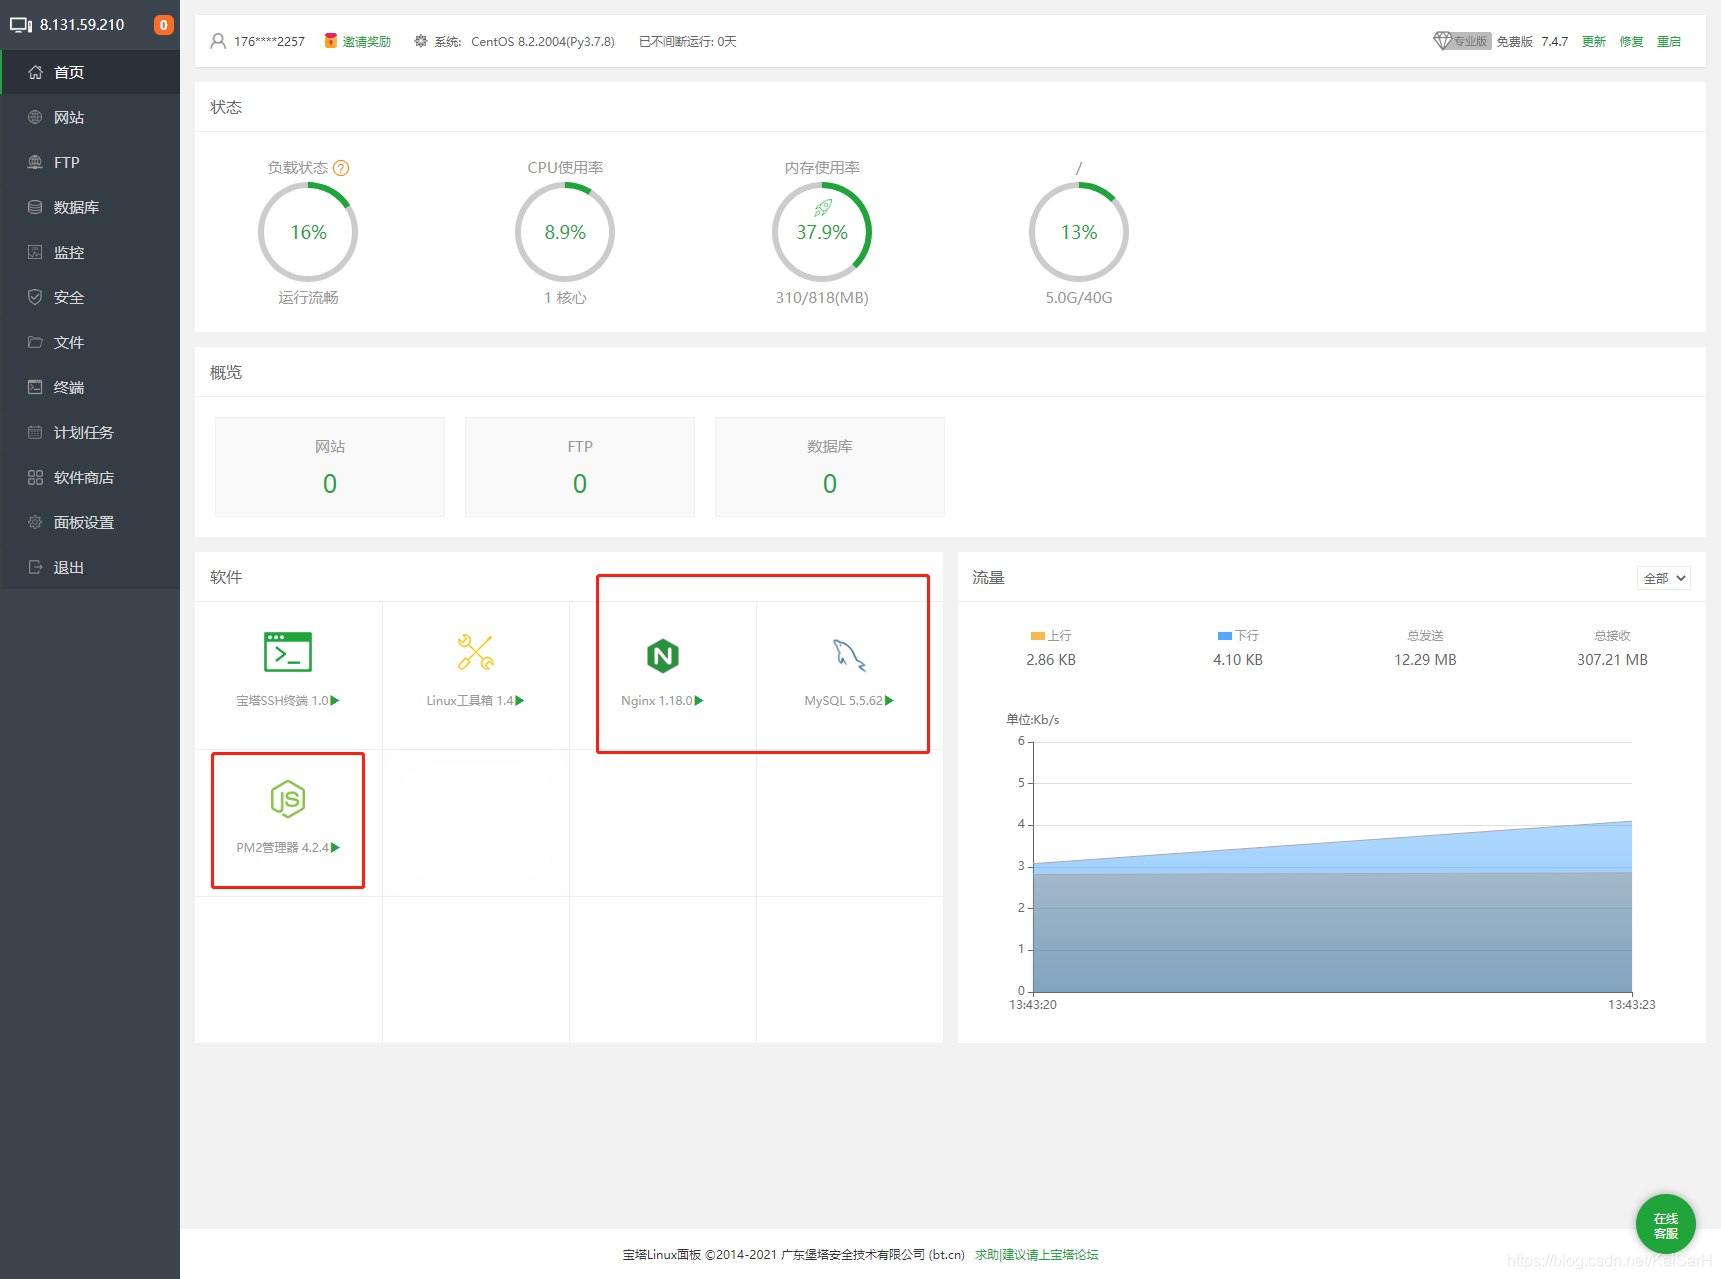Go to the FTP sidebar item

(x=90, y=162)
